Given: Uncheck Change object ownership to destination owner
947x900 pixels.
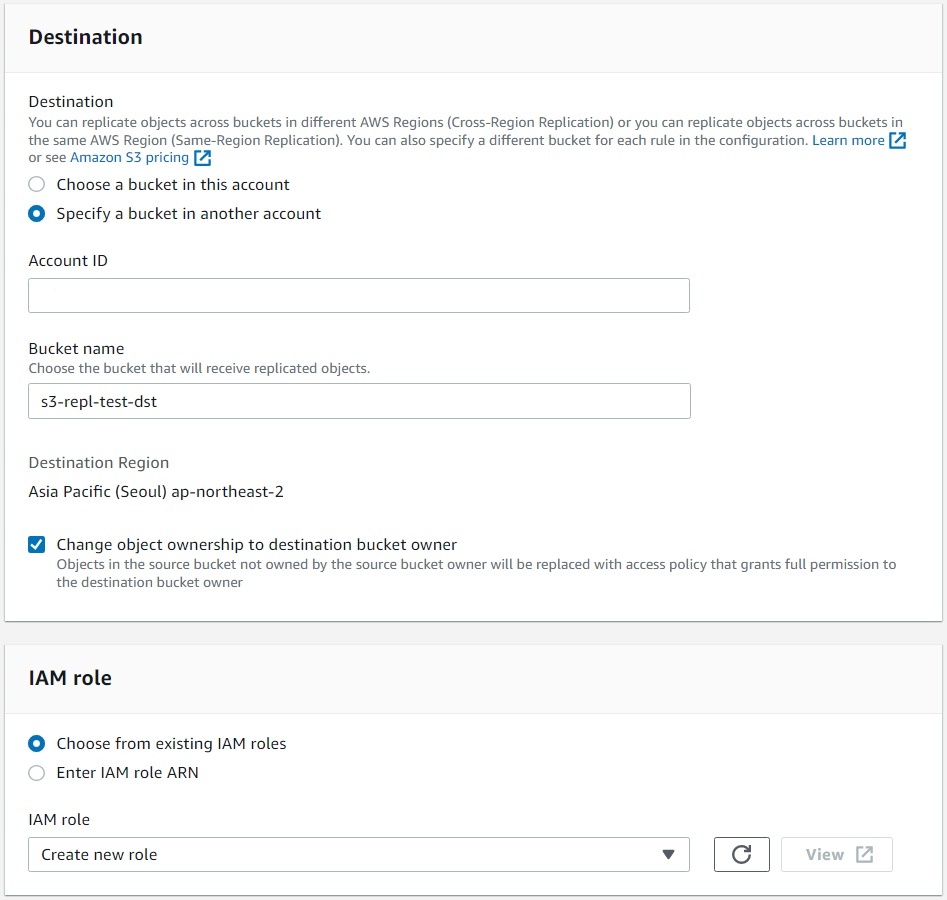Looking at the screenshot, I should [37, 545].
